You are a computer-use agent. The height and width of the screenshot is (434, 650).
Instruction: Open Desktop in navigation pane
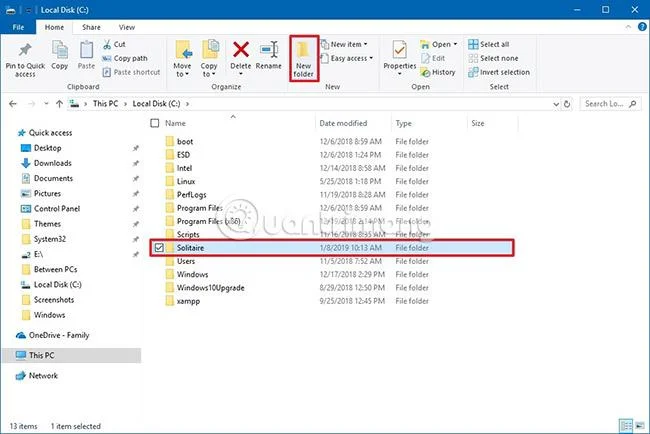point(41,148)
